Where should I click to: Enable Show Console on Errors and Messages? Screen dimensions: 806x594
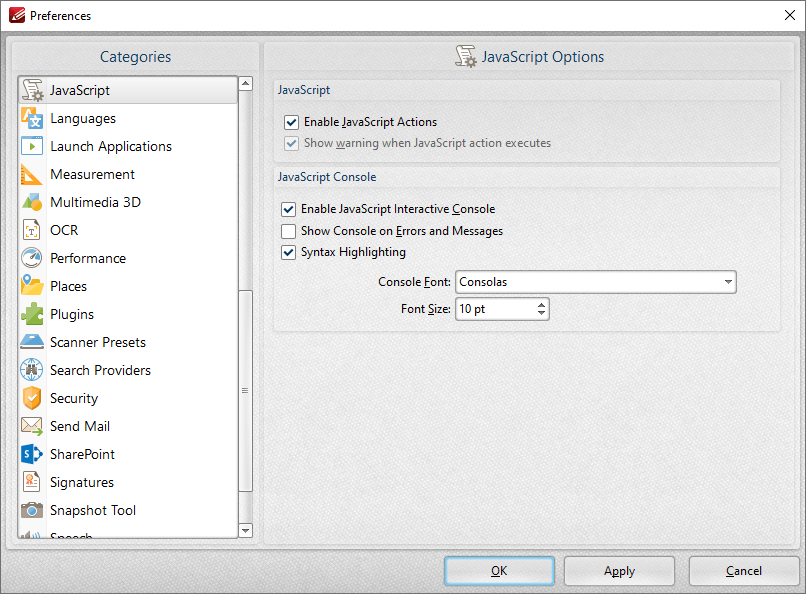[x=288, y=231]
